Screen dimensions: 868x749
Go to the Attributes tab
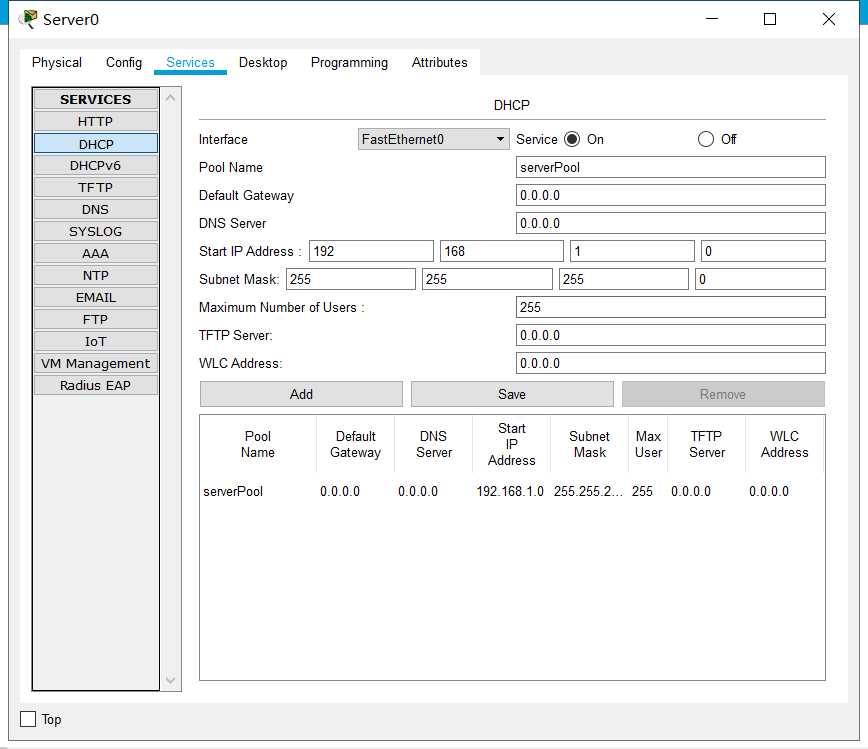pos(440,63)
